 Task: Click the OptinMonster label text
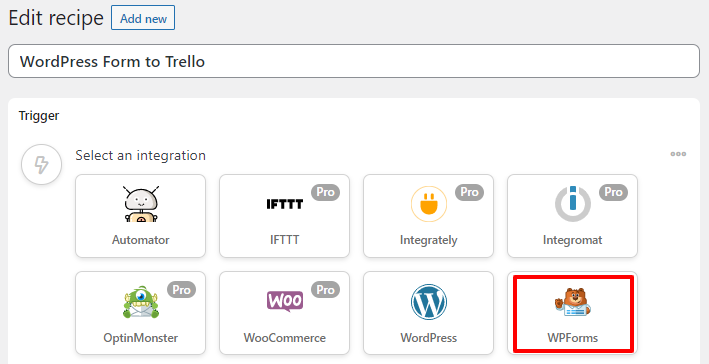(141, 338)
